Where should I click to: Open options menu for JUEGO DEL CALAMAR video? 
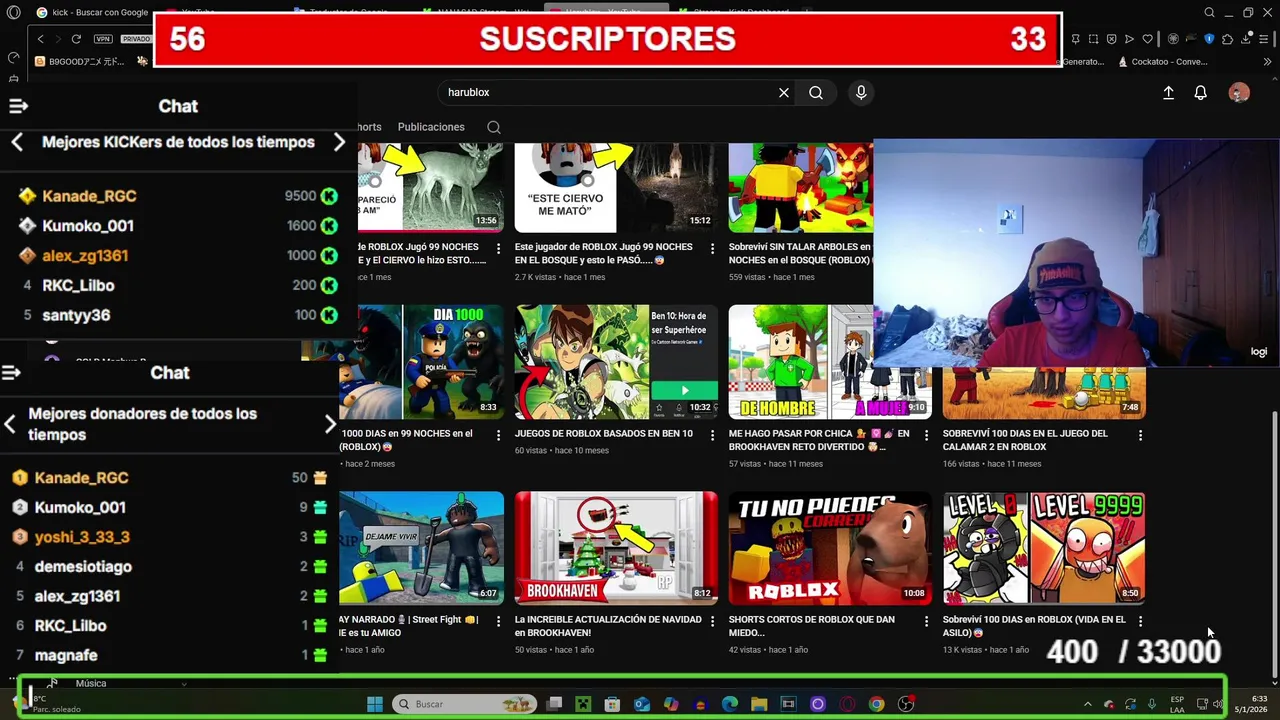pyautogui.click(x=1141, y=435)
